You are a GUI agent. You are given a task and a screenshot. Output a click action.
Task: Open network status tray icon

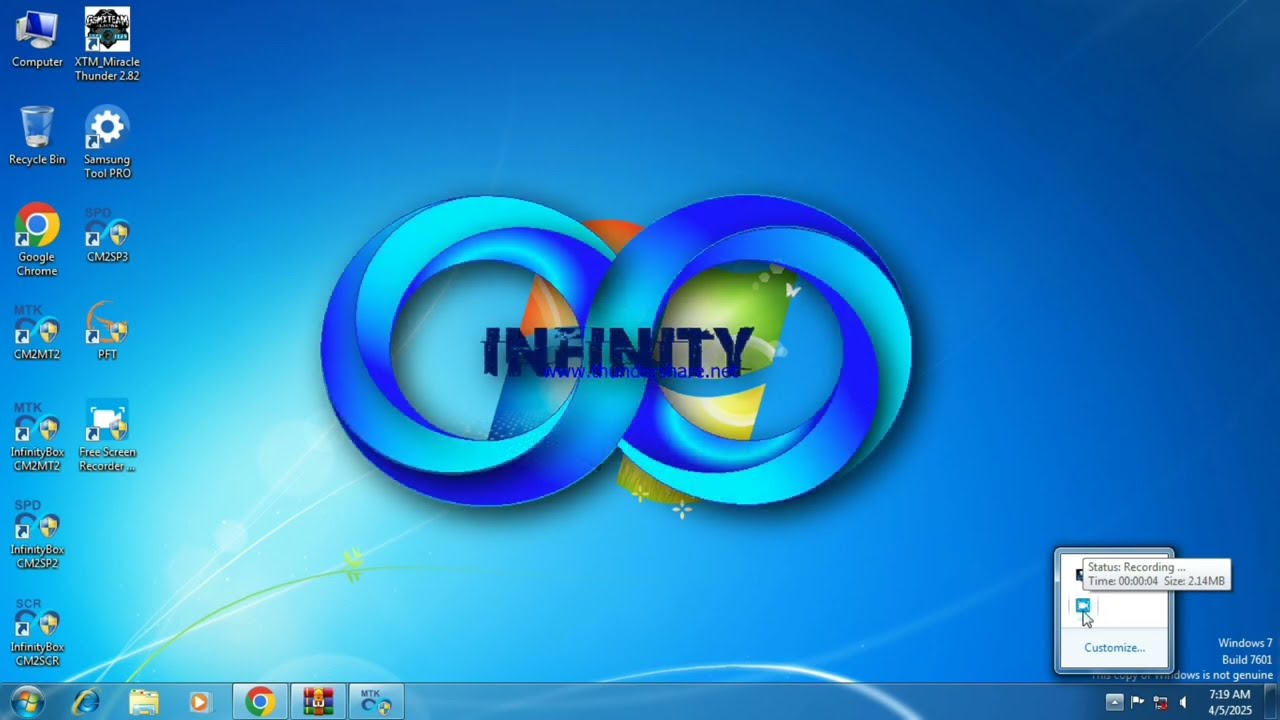1160,702
